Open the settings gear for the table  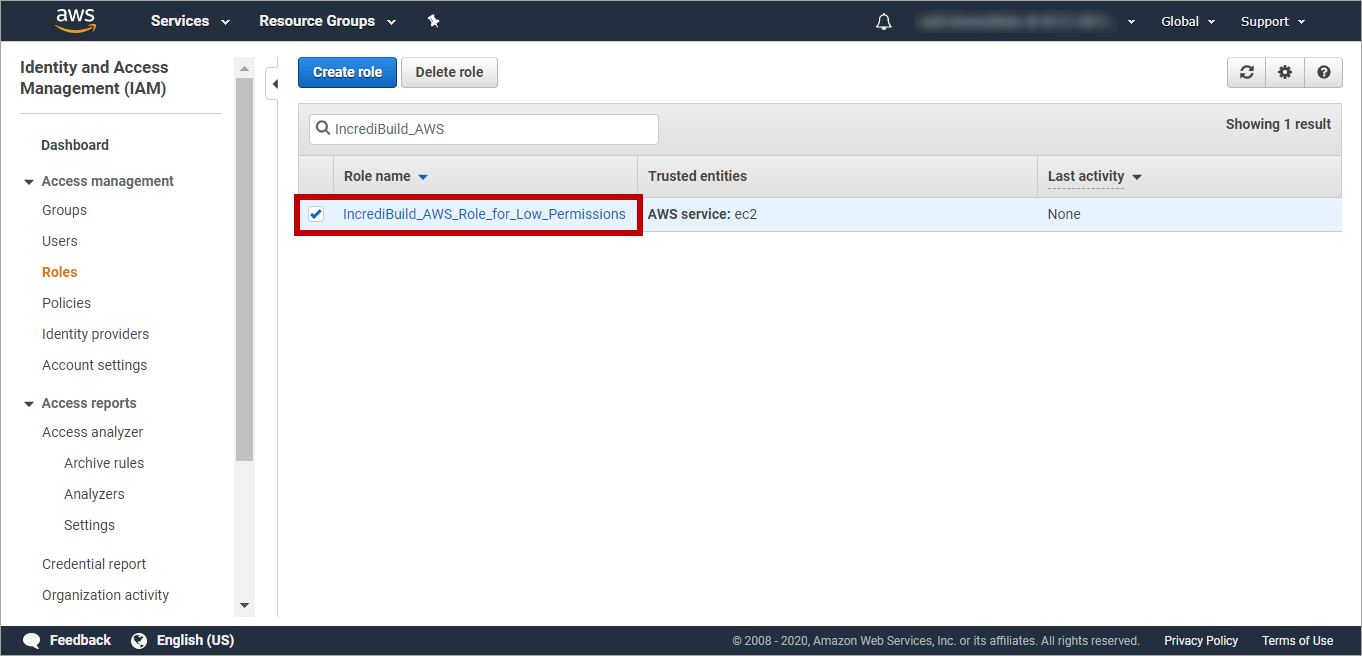point(1285,72)
